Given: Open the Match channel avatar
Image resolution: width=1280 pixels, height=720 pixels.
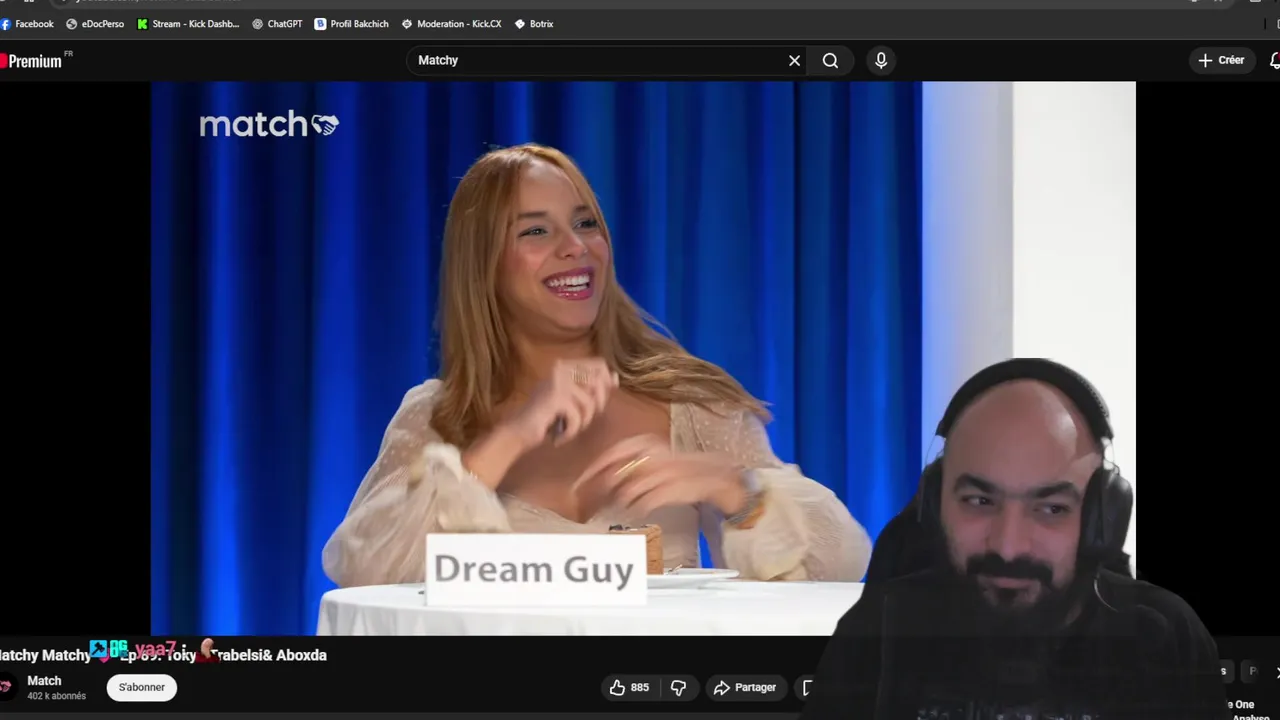Looking at the screenshot, I should click(x=6, y=687).
